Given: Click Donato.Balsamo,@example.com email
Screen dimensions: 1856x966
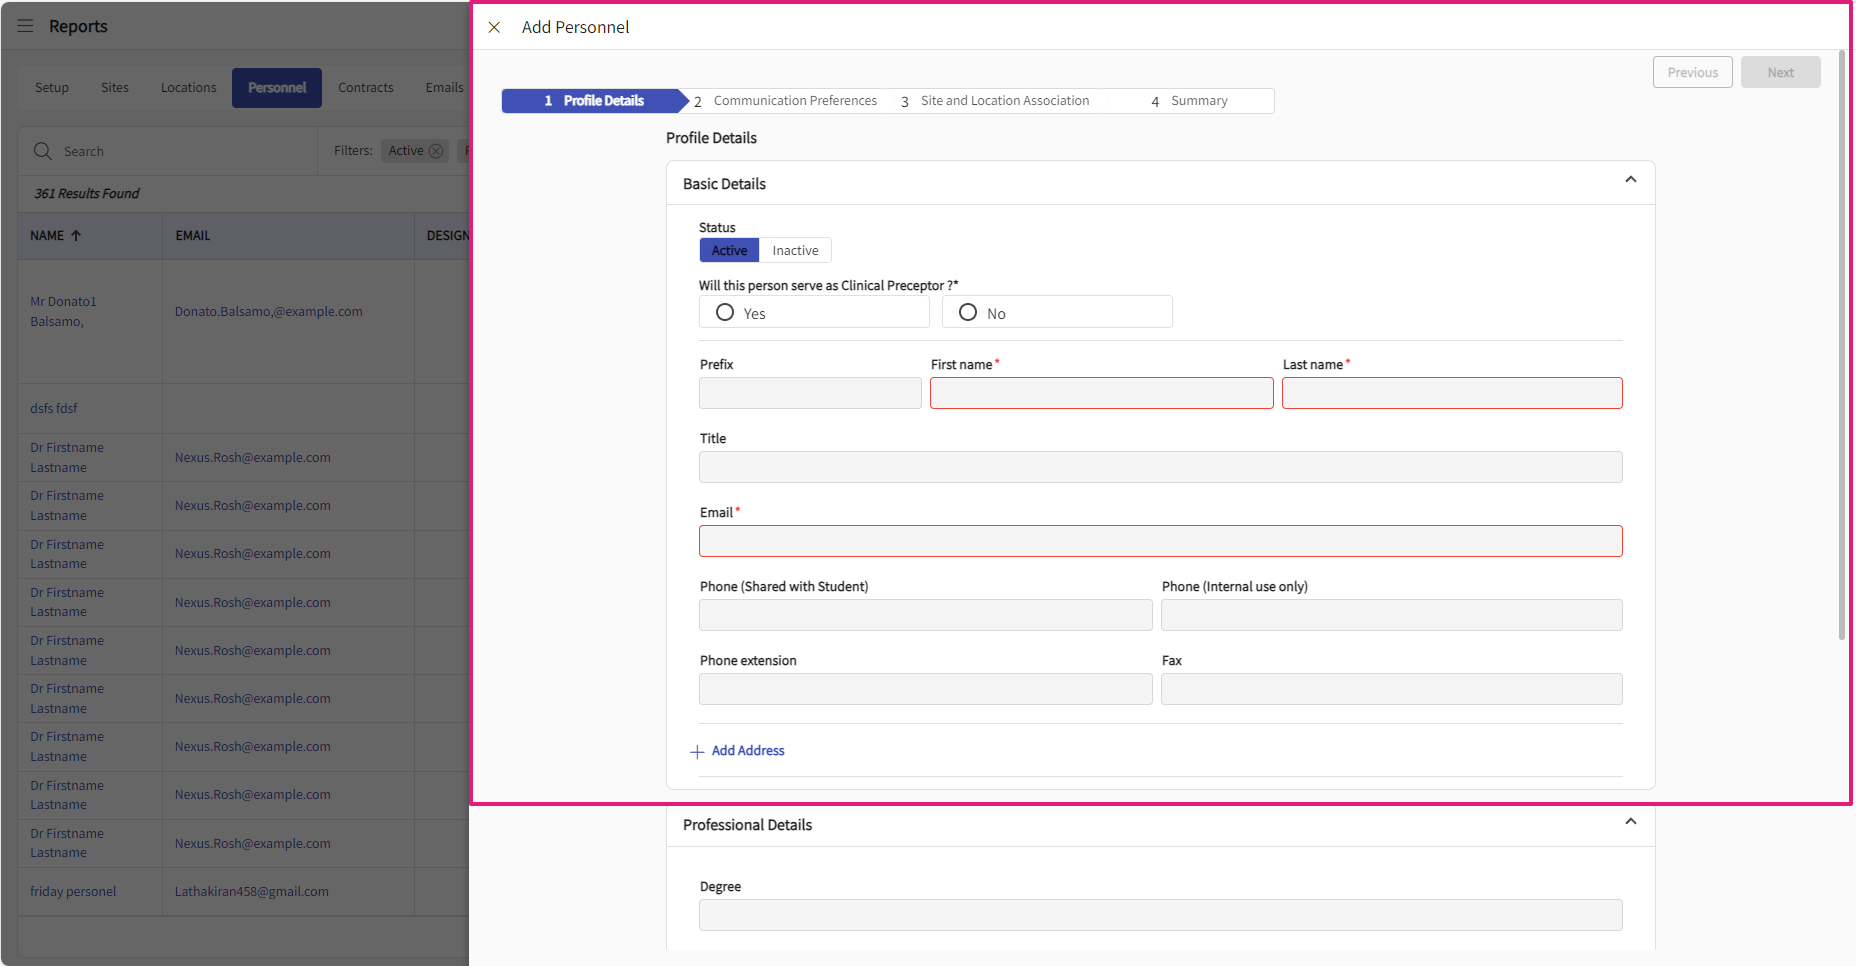Looking at the screenshot, I should 269,312.
